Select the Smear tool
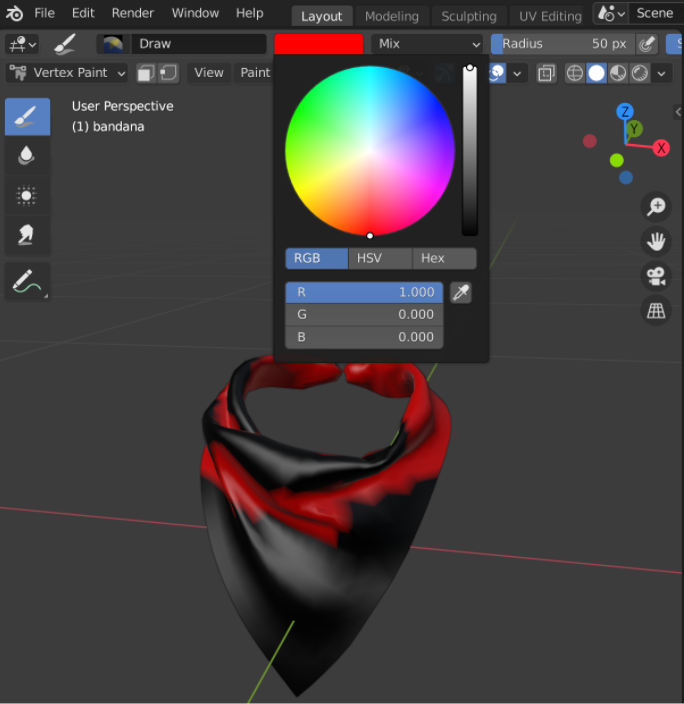The width and height of the screenshot is (684, 704). [x=27, y=235]
